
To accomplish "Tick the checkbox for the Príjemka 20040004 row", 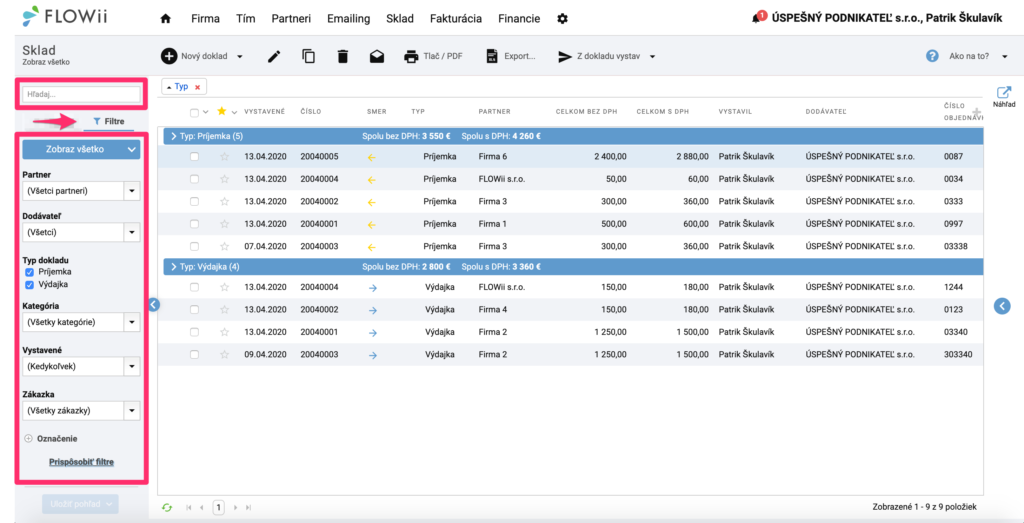I will (194, 179).
